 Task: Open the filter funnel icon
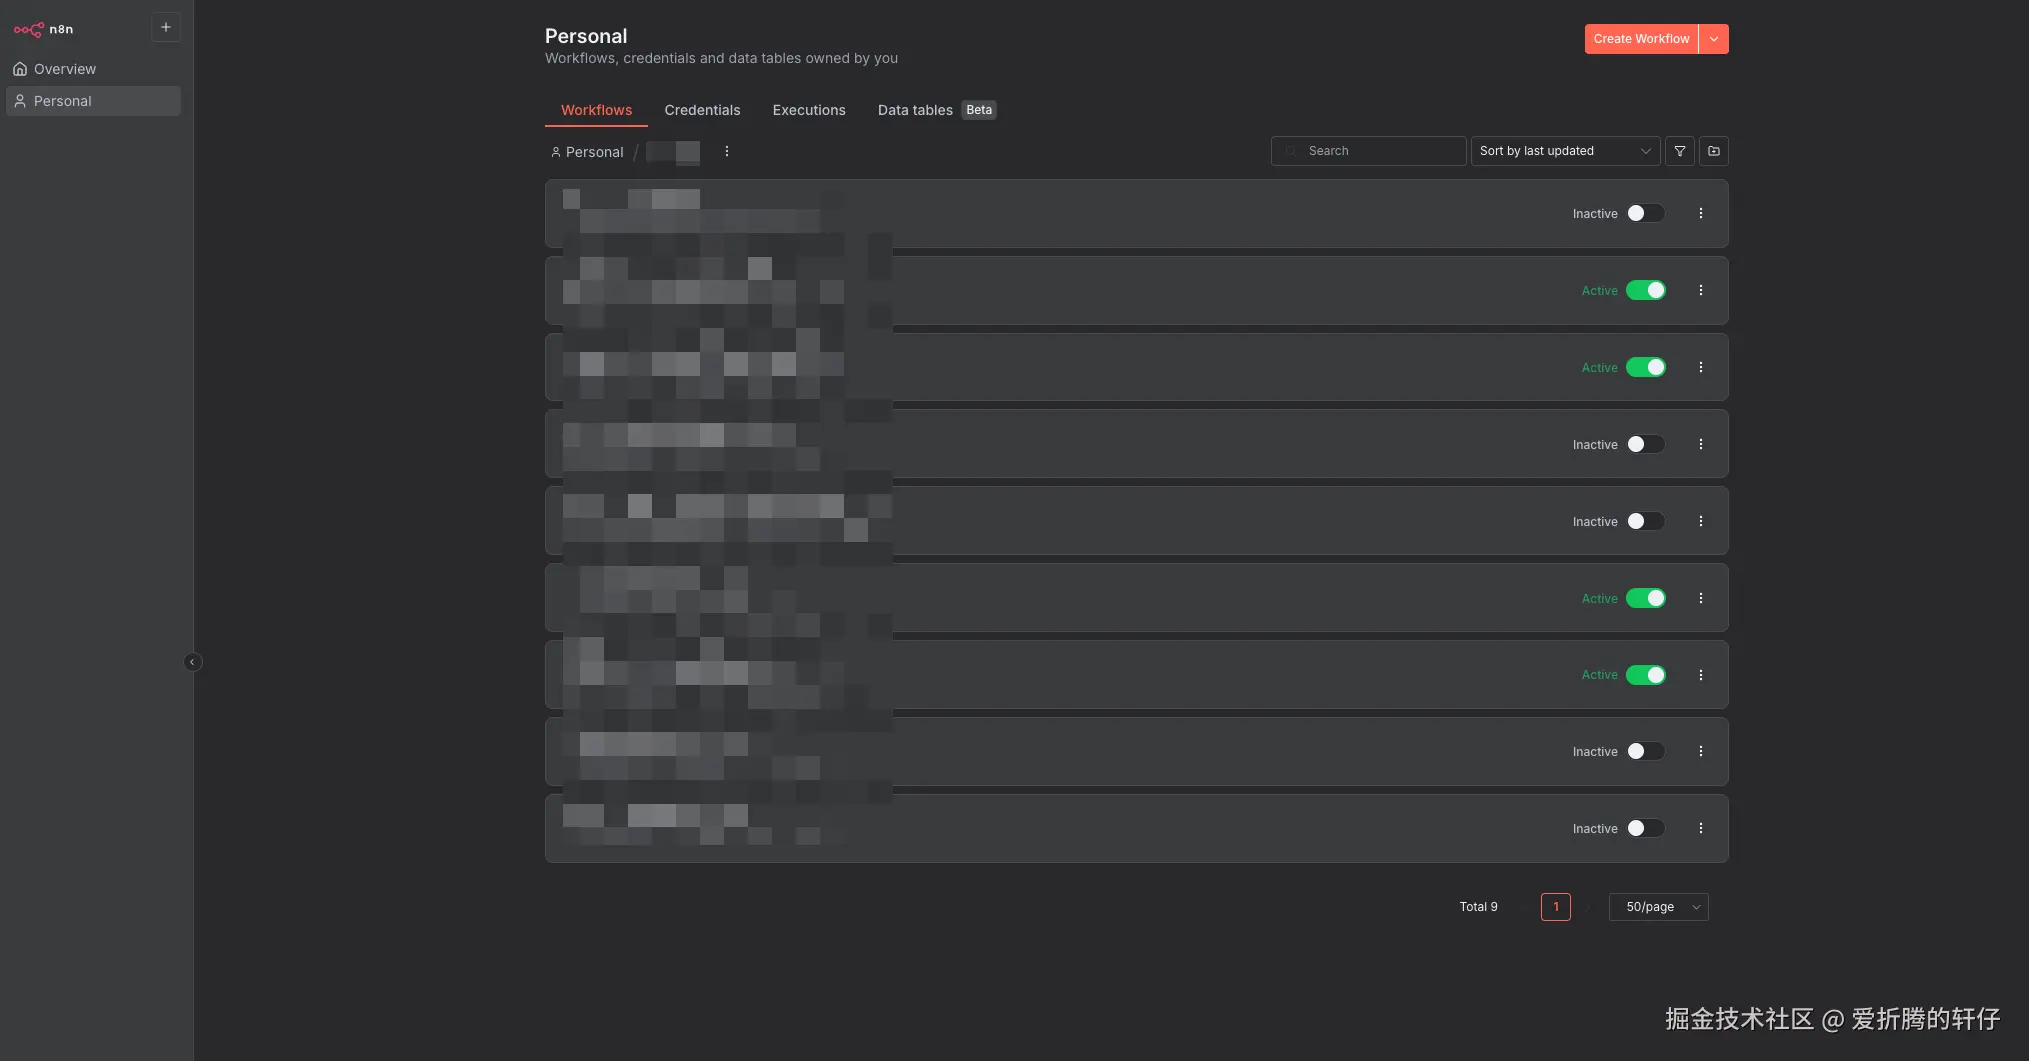[1680, 151]
